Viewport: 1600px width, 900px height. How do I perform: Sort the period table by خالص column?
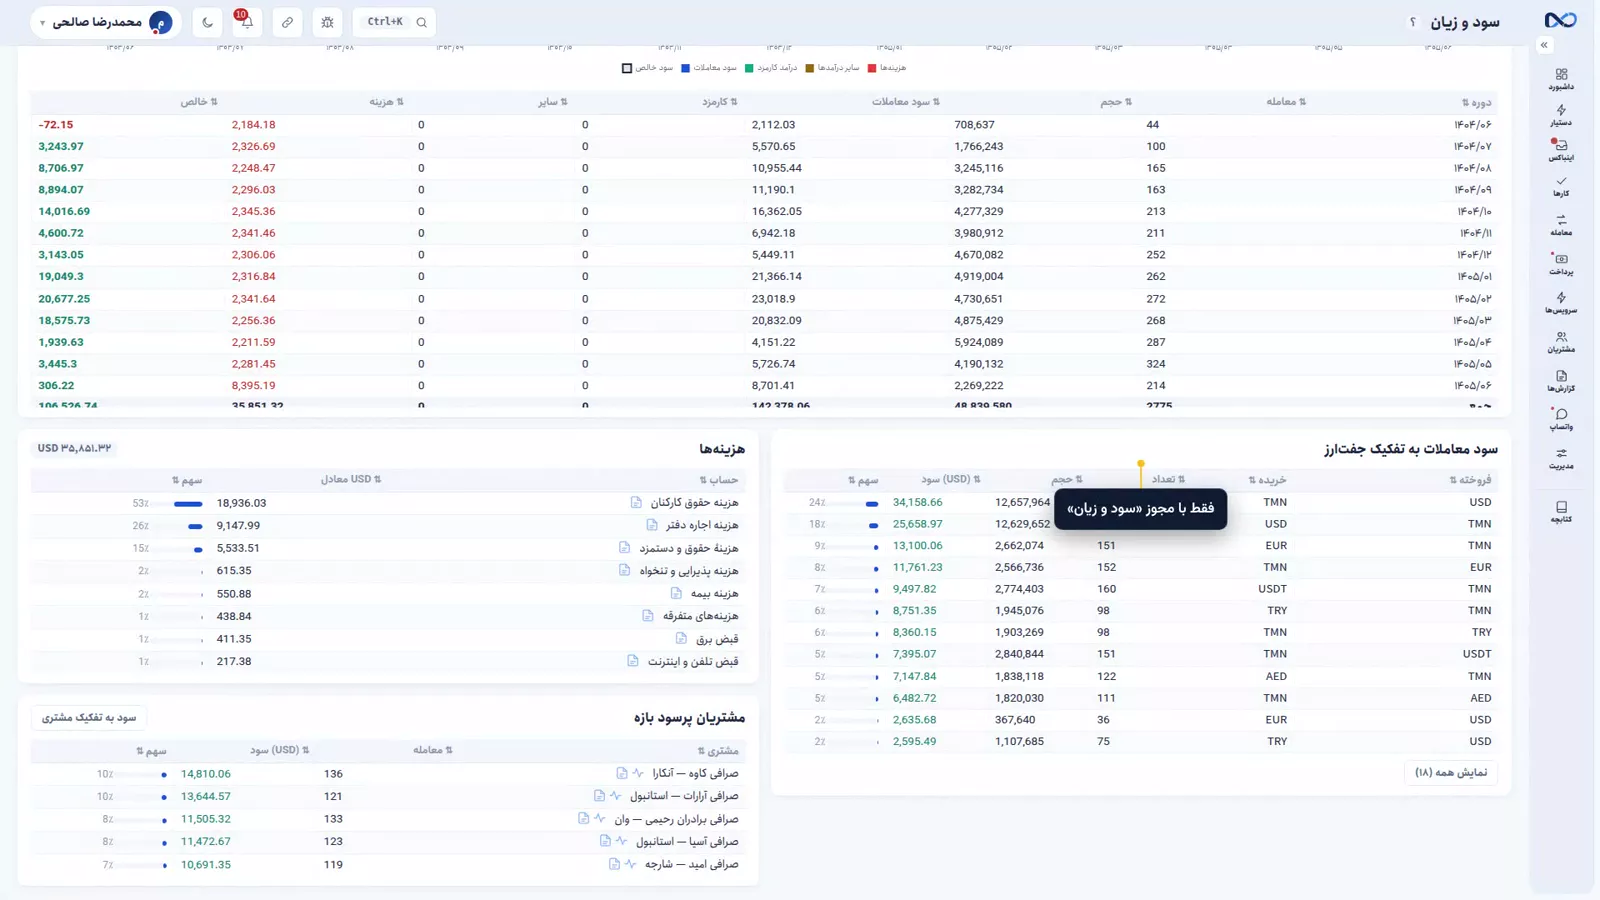[x=199, y=102]
